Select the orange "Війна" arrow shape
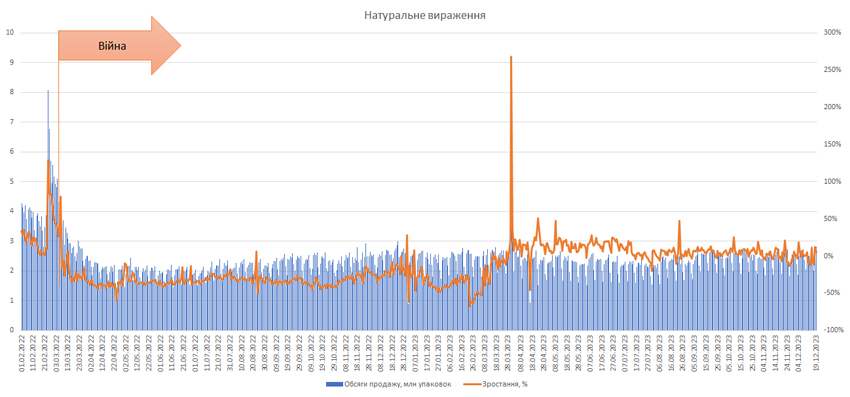The image size is (850, 397). pos(119,46)
